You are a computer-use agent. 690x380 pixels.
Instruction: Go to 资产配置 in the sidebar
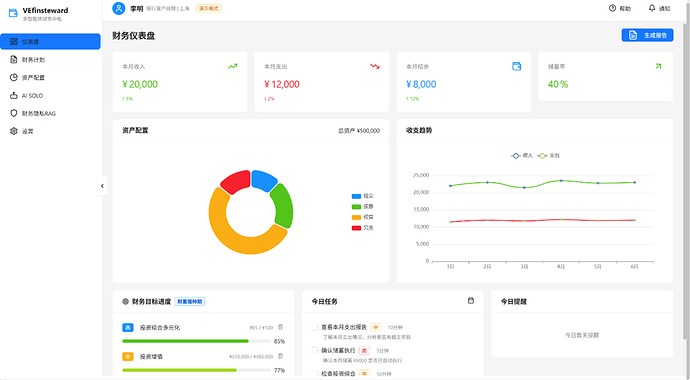[x=50, y=77]
